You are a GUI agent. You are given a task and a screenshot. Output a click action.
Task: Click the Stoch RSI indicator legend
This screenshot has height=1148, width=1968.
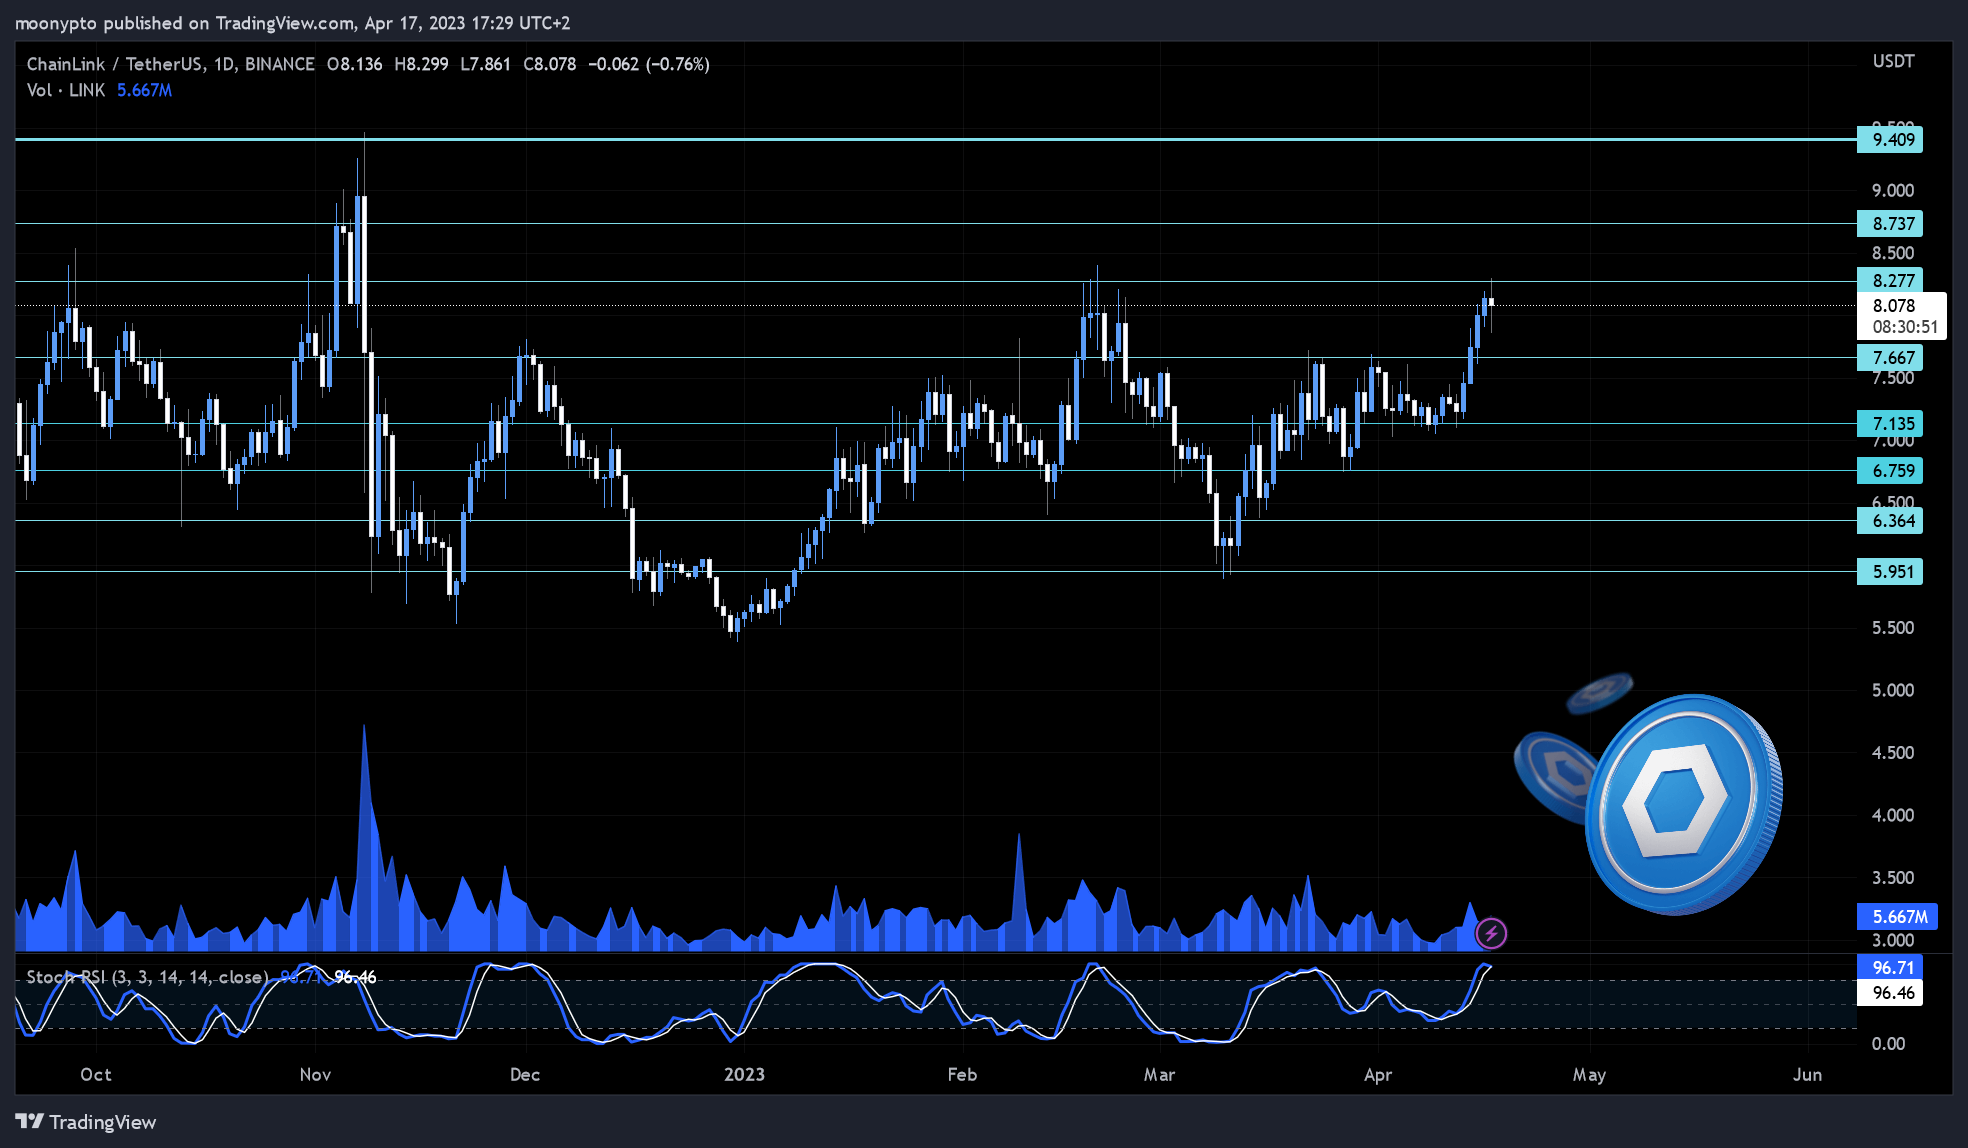(x=147, y=977)
